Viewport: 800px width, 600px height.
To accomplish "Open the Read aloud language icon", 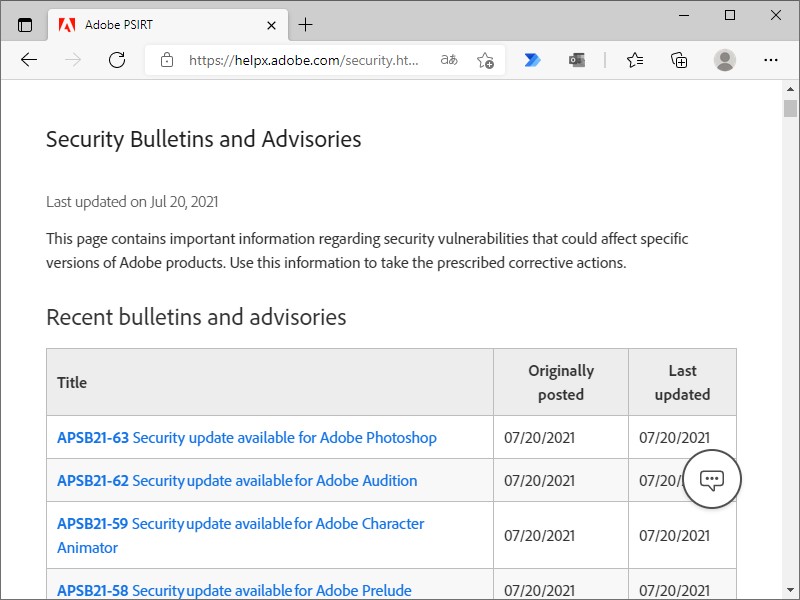I will tap(449, 60).
